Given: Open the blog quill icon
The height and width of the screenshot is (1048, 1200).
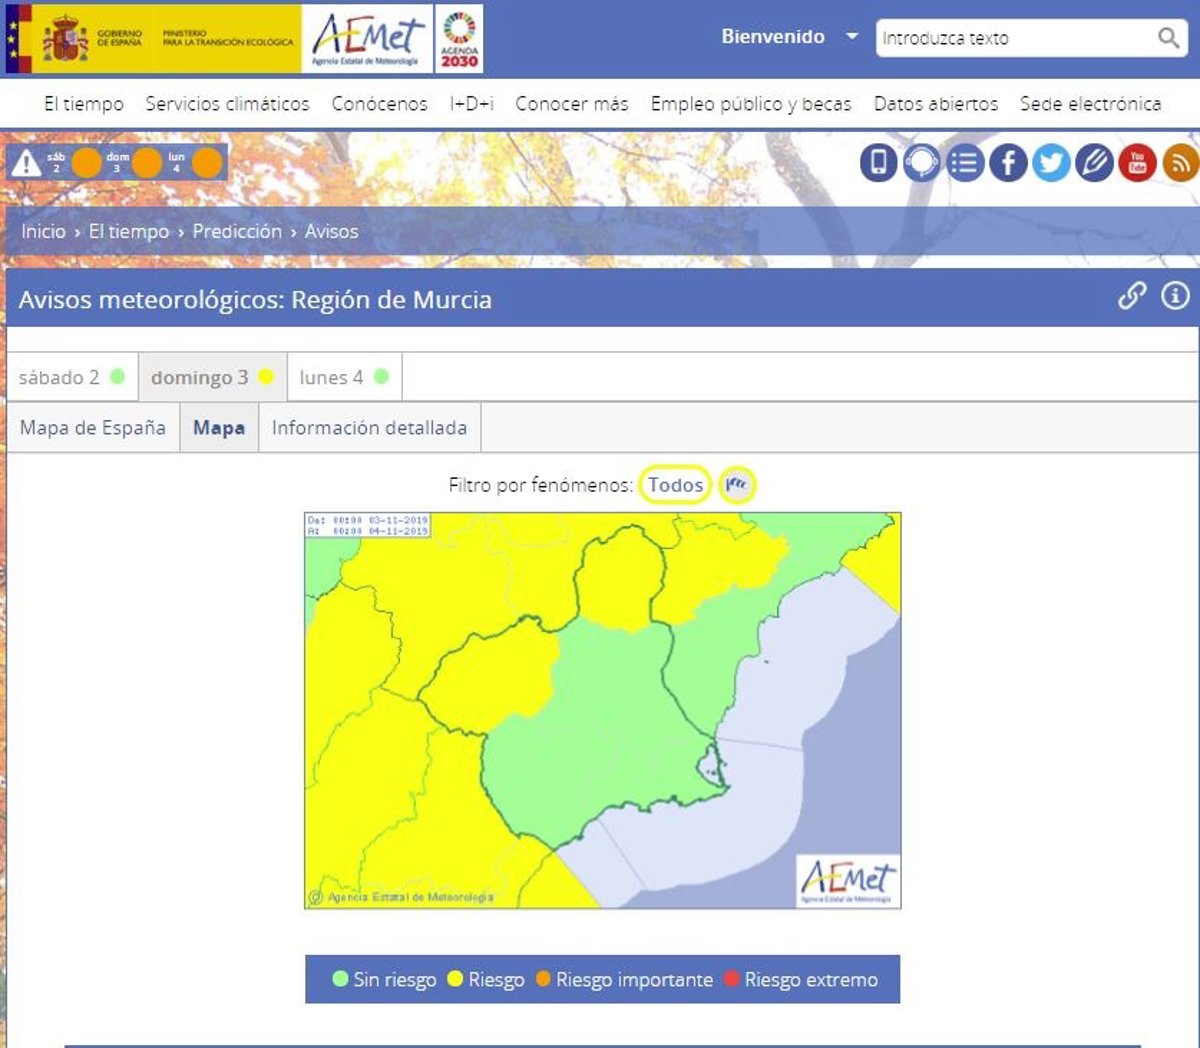Looking at the screenshot, I should pyautogui.click(x=1094, y=163).
